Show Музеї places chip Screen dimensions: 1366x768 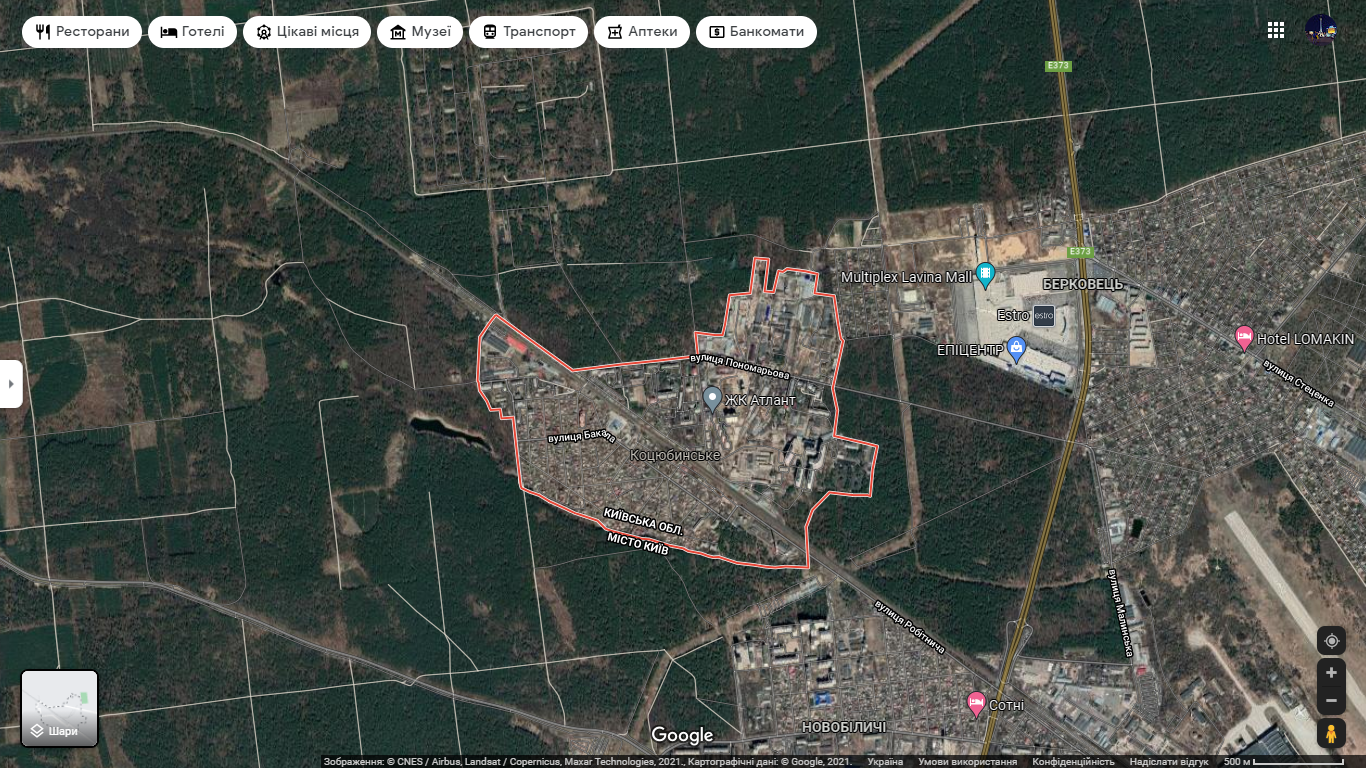(x=420, y=32)
